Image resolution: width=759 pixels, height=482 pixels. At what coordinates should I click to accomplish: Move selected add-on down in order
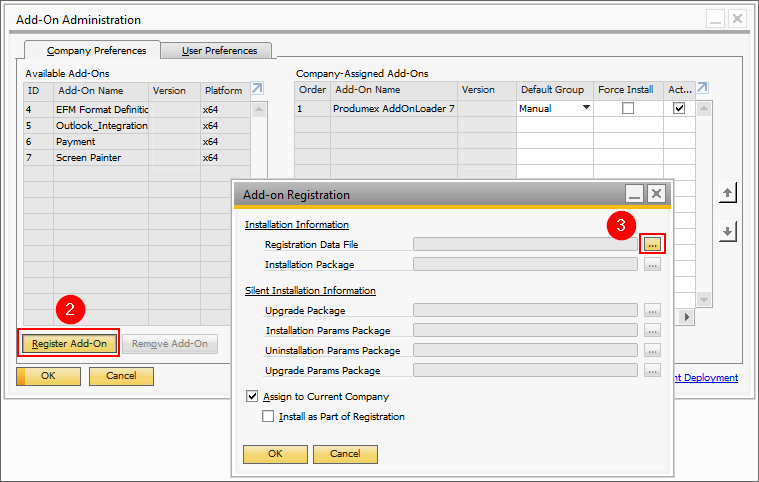click(728, 231)
